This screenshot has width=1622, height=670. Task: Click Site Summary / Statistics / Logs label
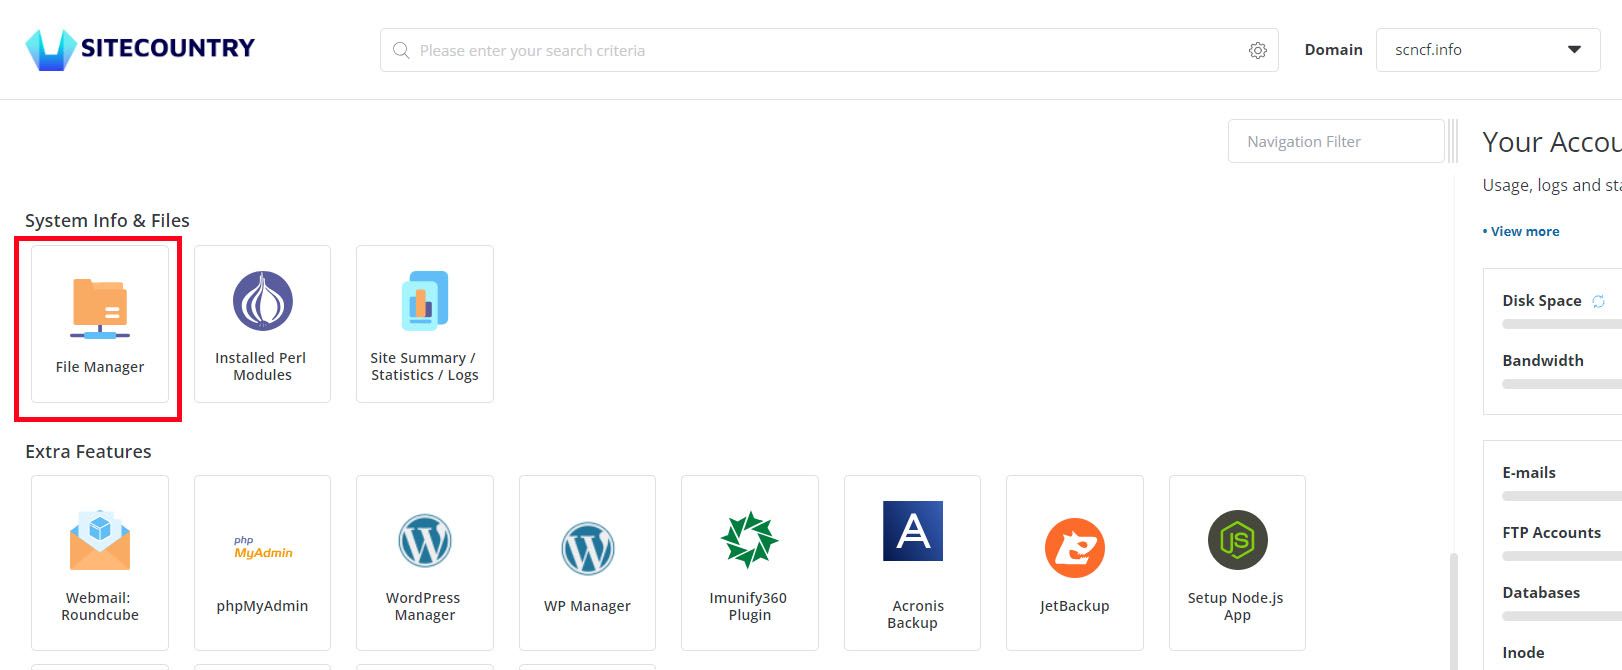[x=424, y=366]
